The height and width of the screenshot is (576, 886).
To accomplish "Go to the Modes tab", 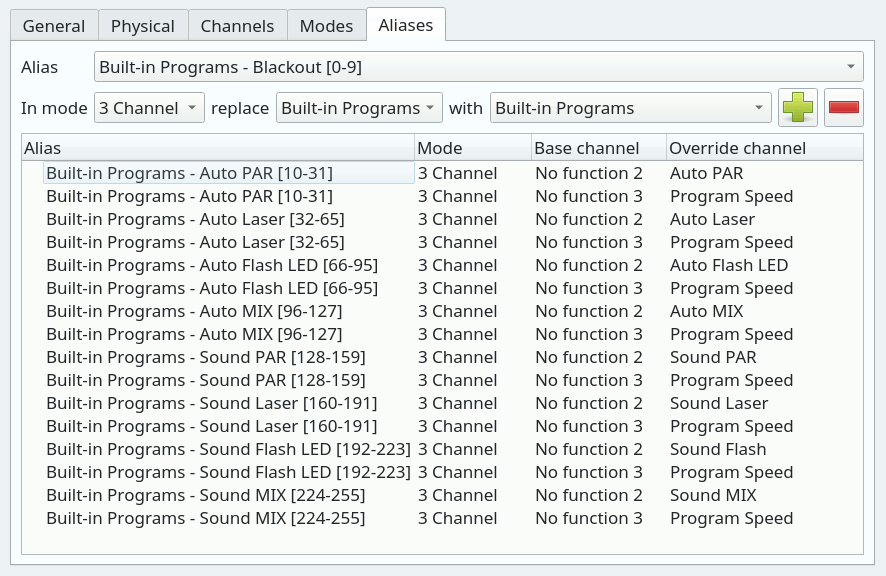I will coord(327,26).
